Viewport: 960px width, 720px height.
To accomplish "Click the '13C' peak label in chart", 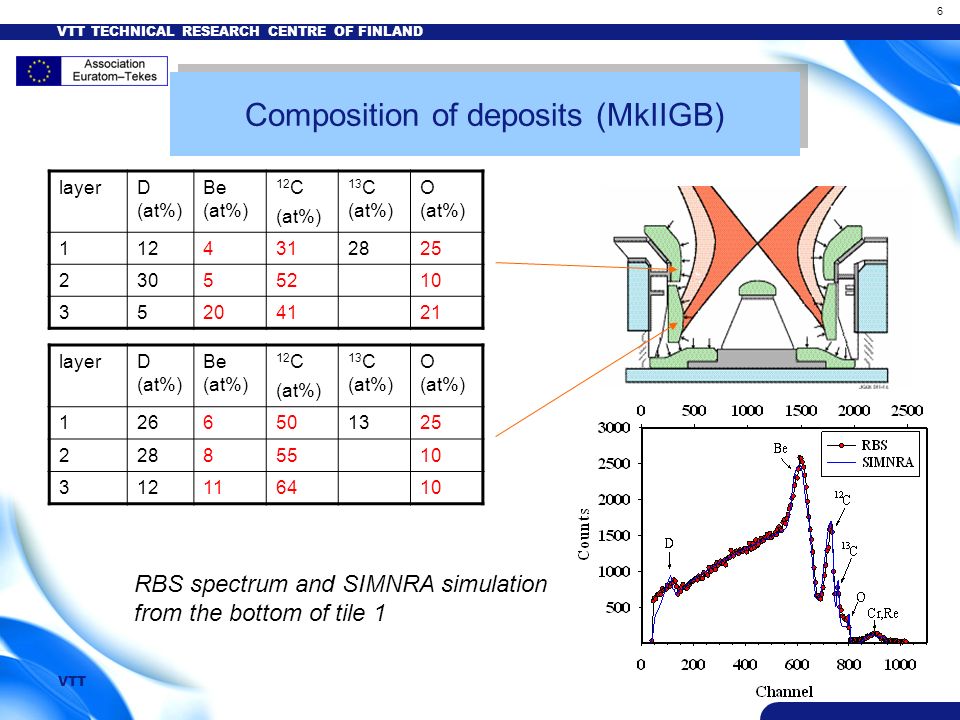I will coord(849,549).
